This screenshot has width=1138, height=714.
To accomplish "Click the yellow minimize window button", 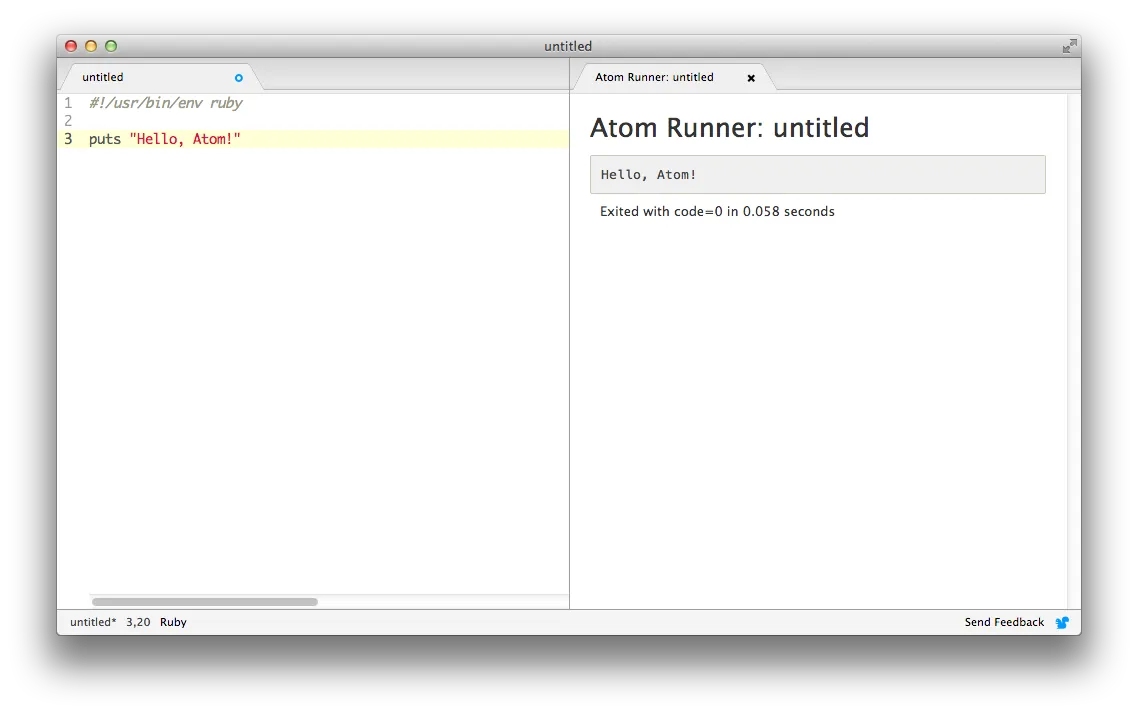I will pyautogui.click(x=91, y=46).
